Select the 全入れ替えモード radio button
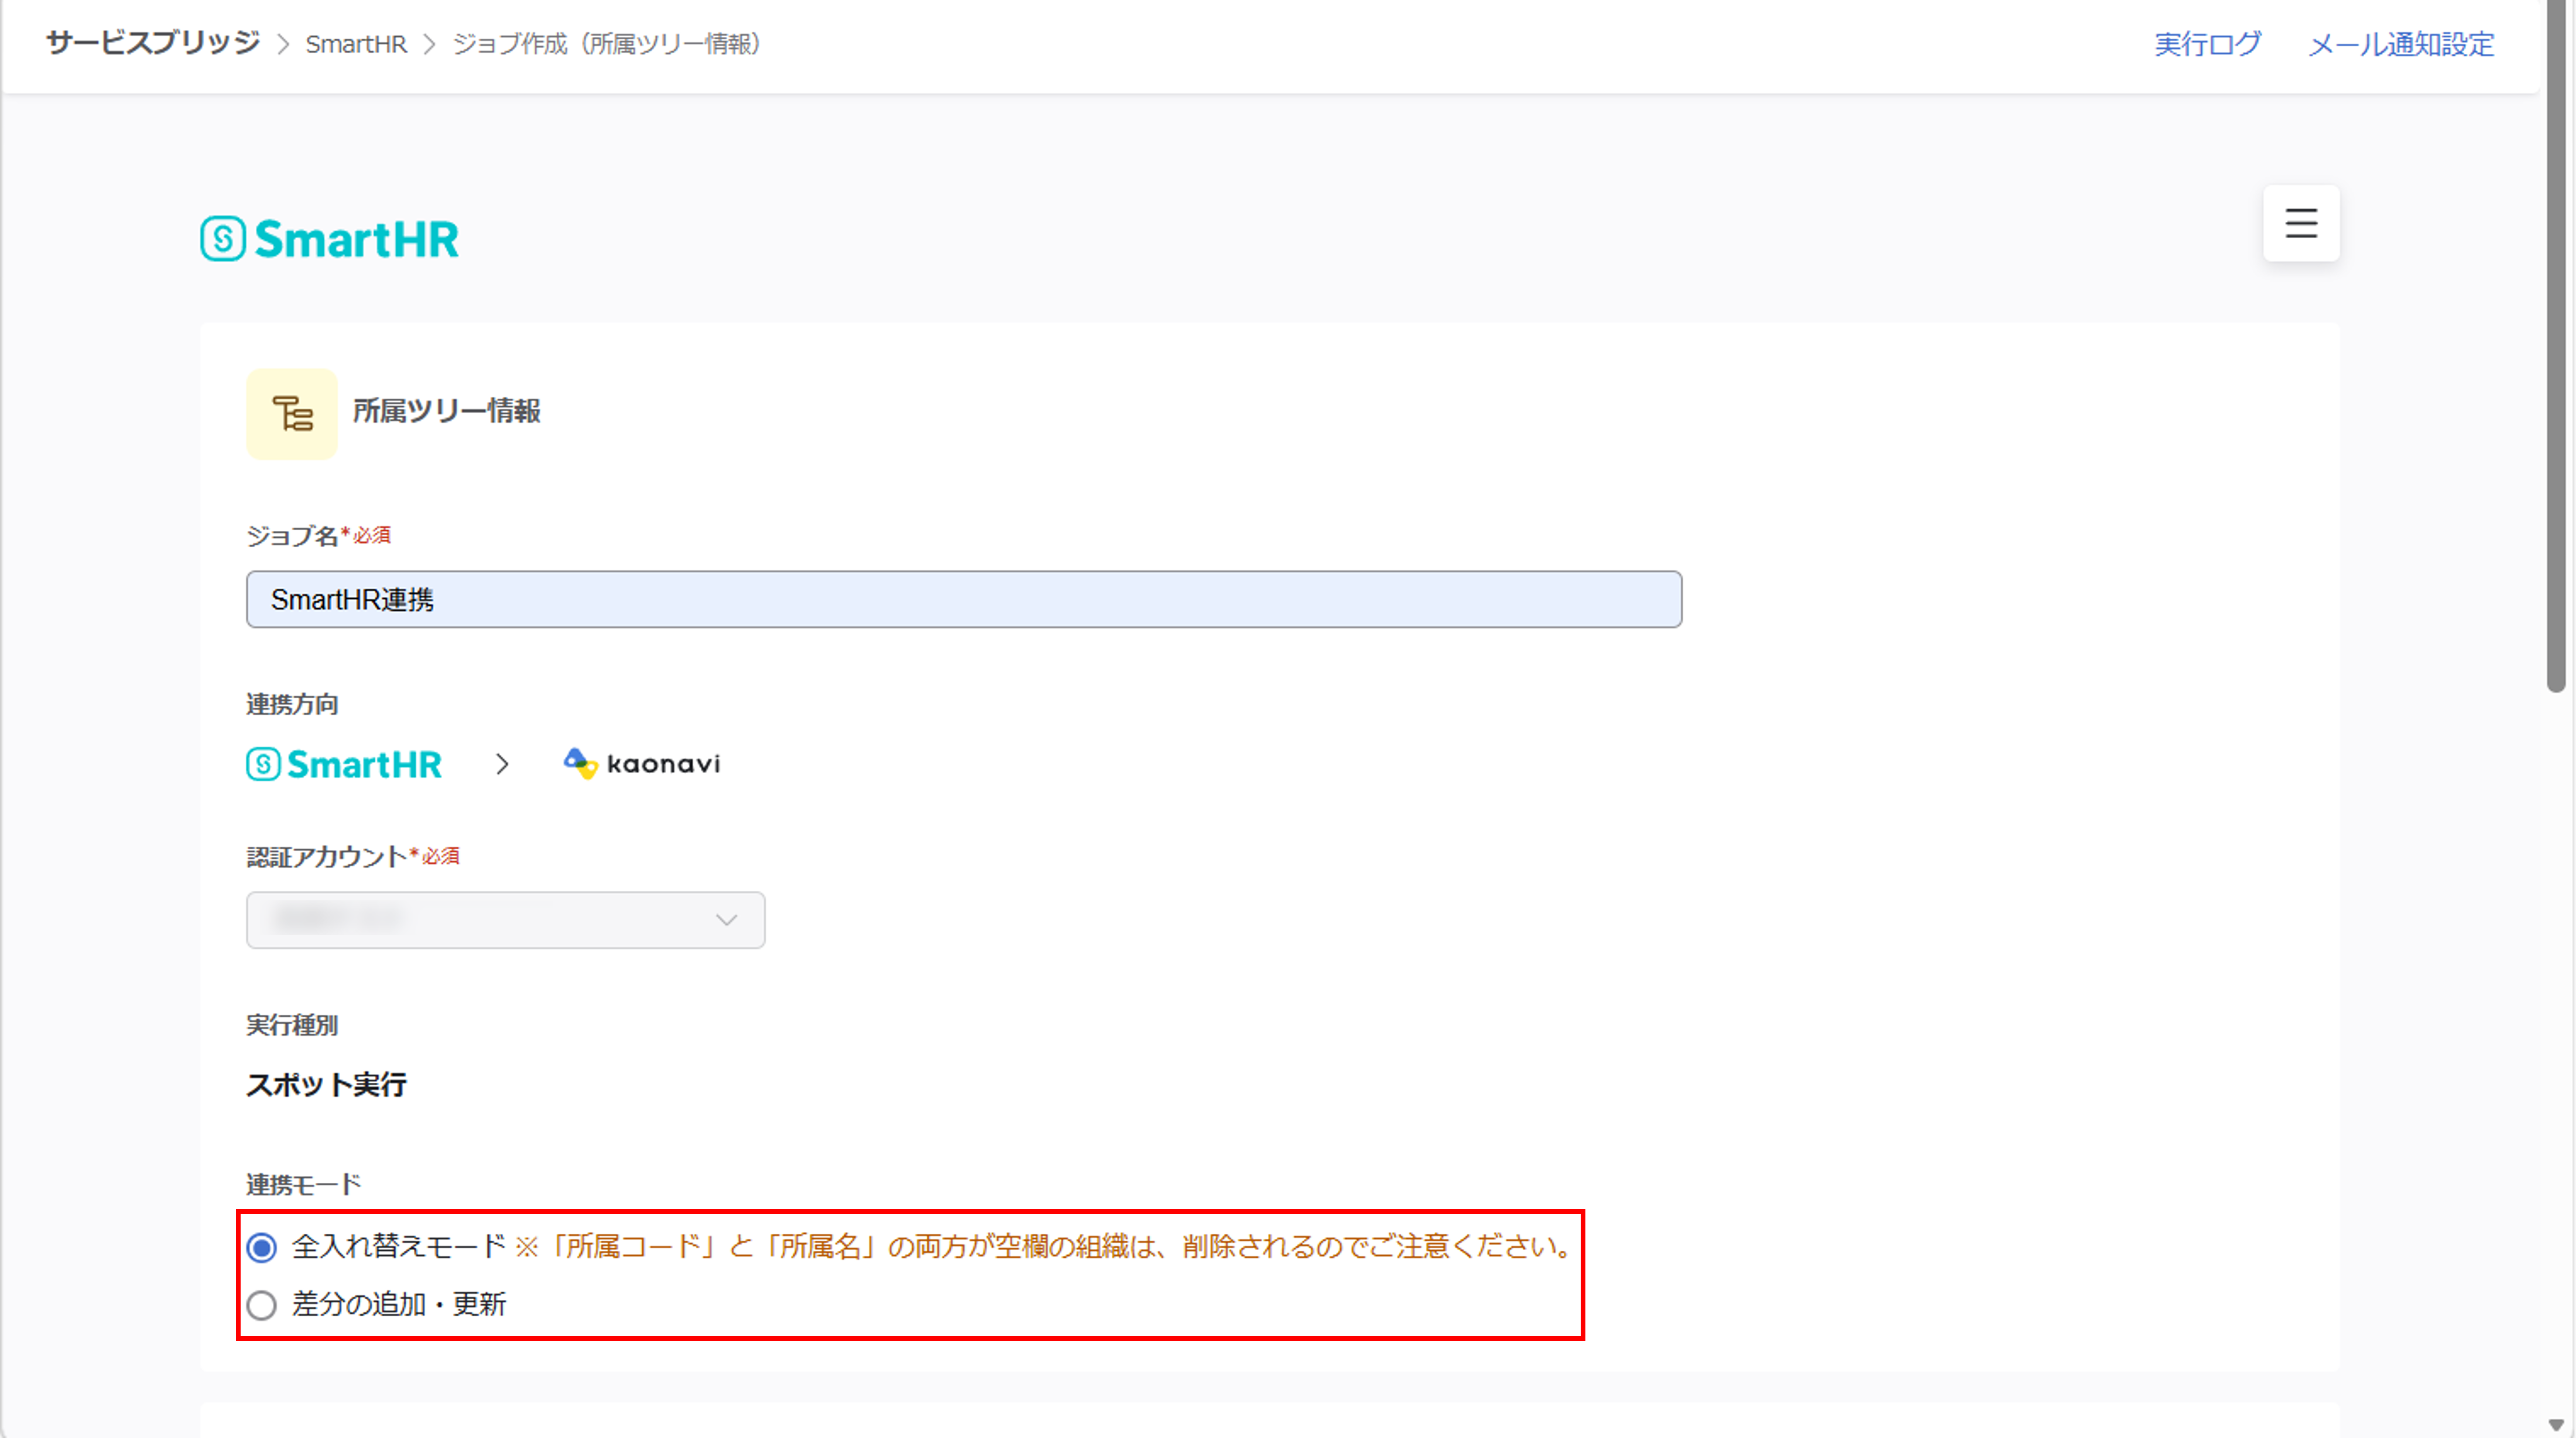This screenshot has height=1438, width=2576. pos(262,1247)
